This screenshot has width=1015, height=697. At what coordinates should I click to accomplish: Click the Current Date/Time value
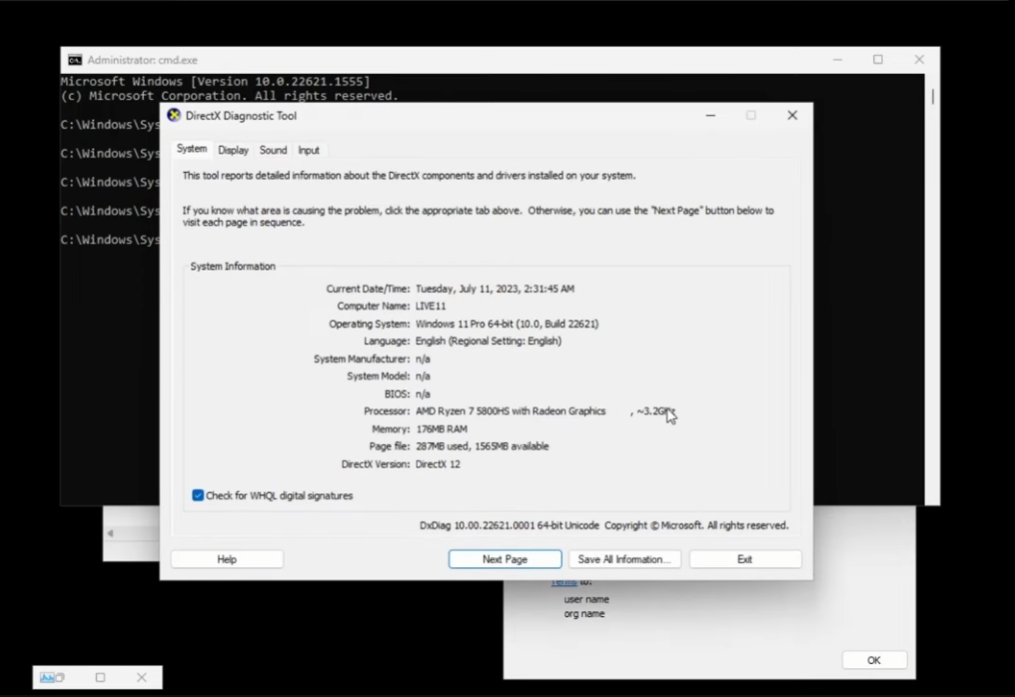[x=495, y=289]
